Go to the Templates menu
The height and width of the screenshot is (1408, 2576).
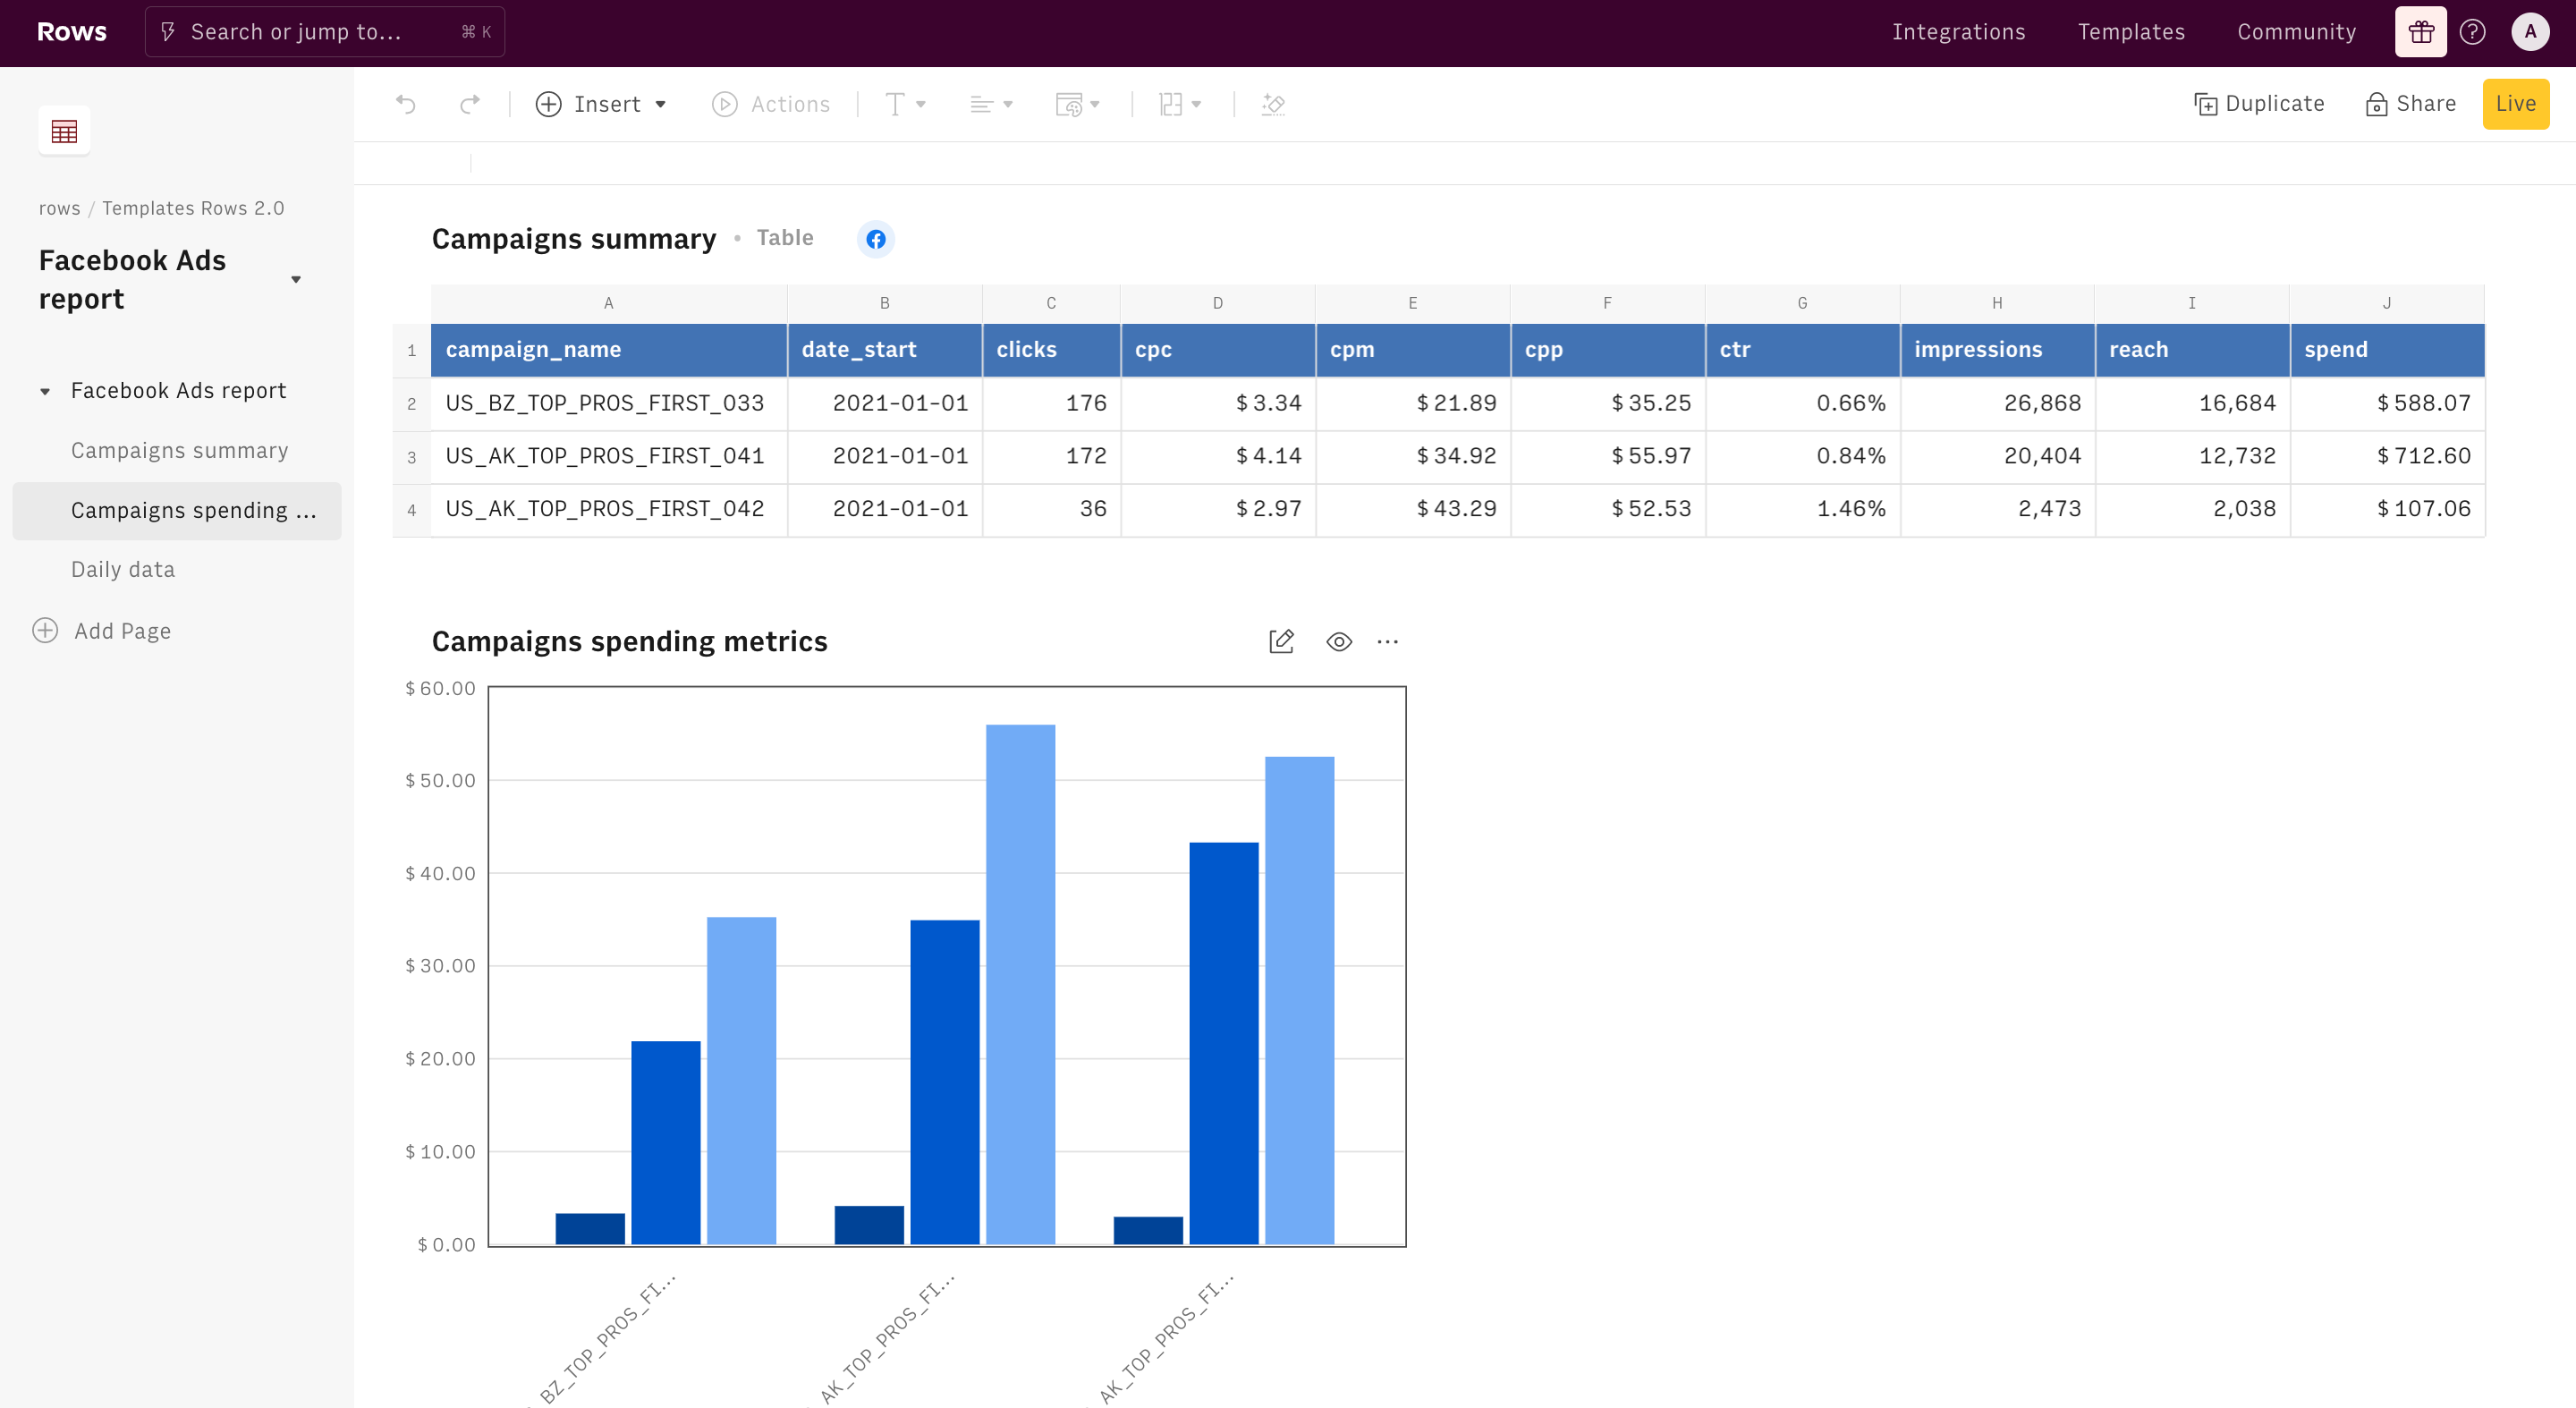click(2131, 32)
